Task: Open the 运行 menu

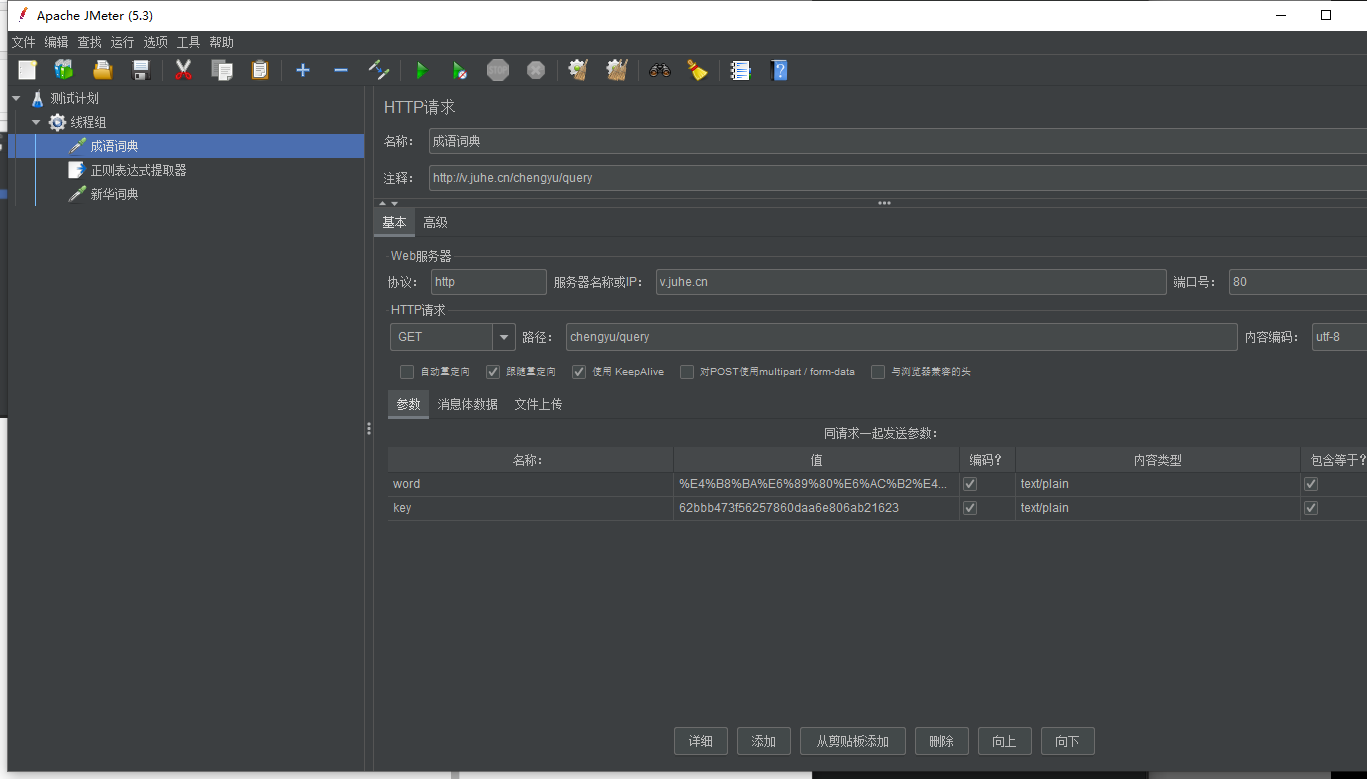Action: pos(122,42)
